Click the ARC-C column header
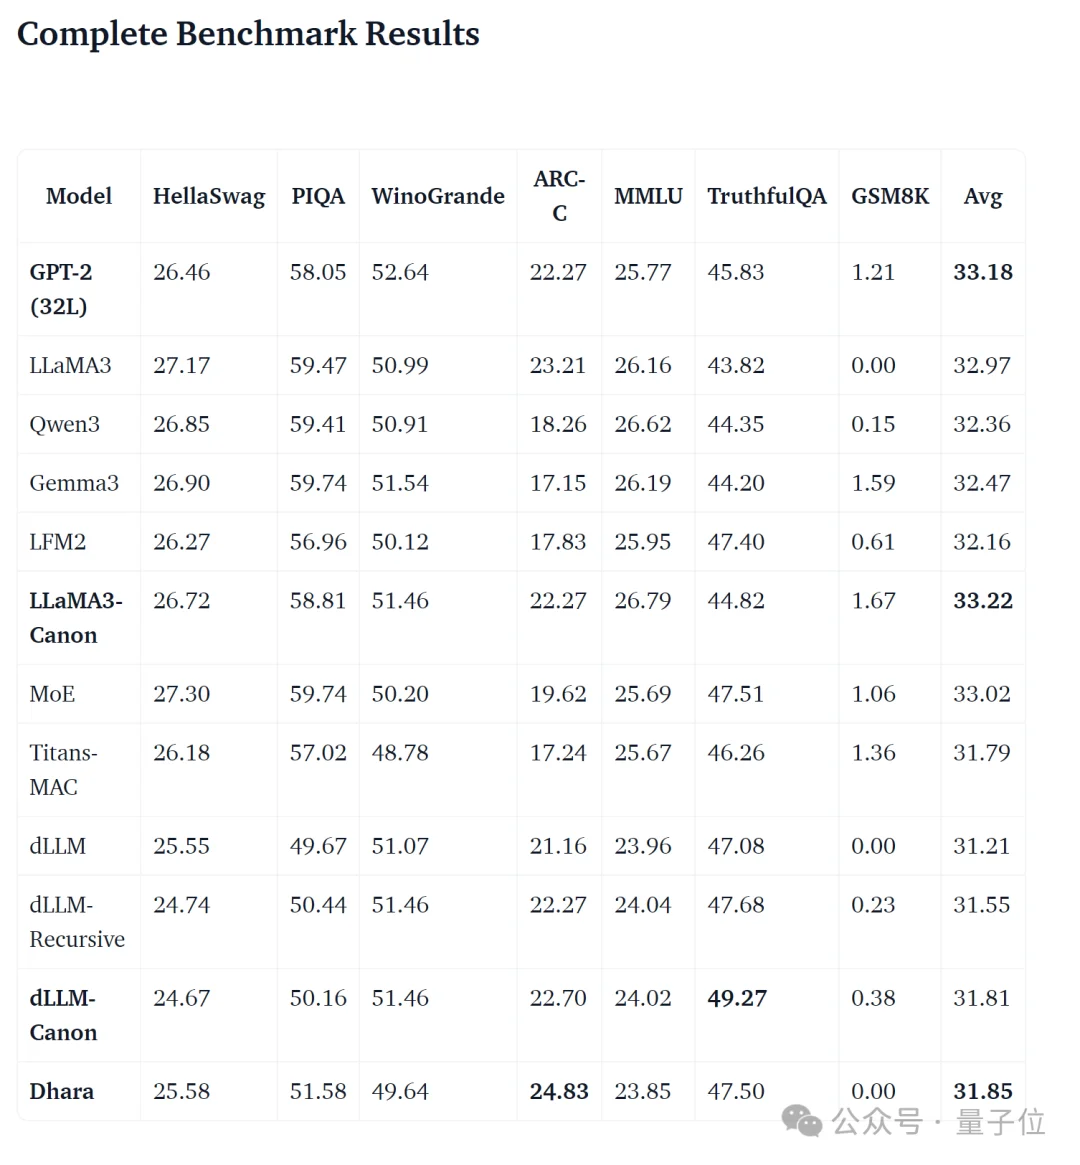 pyautogui.click(x=559, y=196)
